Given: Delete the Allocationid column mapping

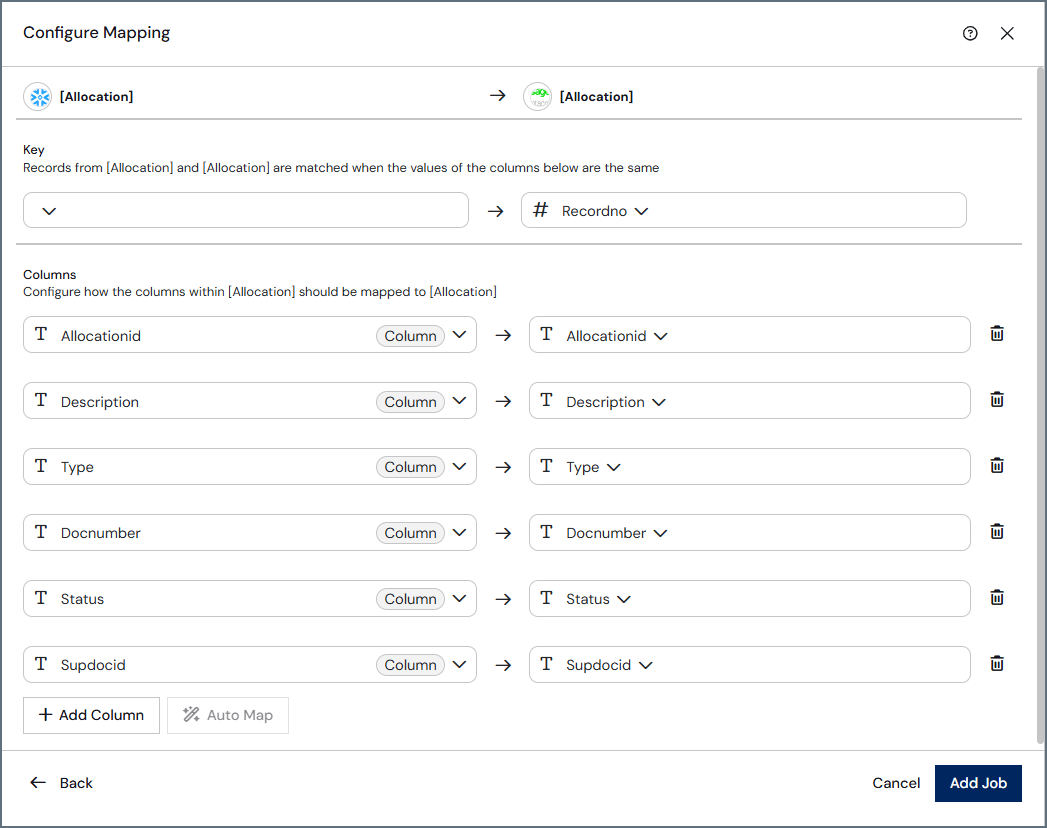Looking at the screenshot, I should (996, 334).
